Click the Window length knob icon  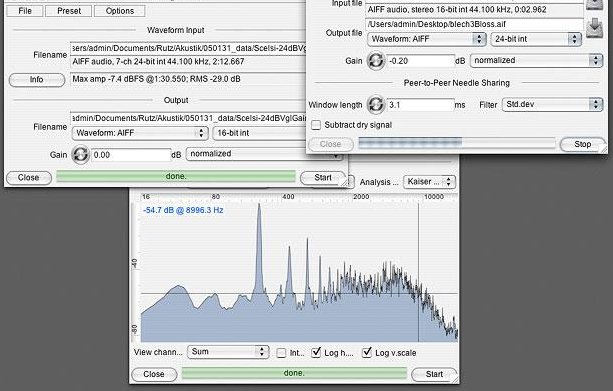tap(376, 104)
